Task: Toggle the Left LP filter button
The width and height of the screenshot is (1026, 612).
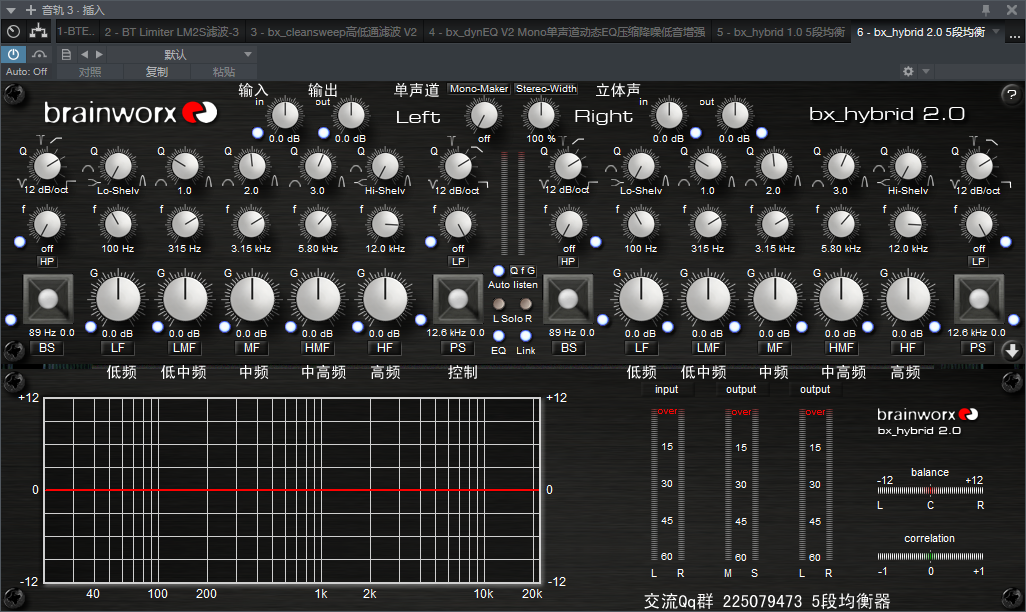Action: click(x=458, y=261)
